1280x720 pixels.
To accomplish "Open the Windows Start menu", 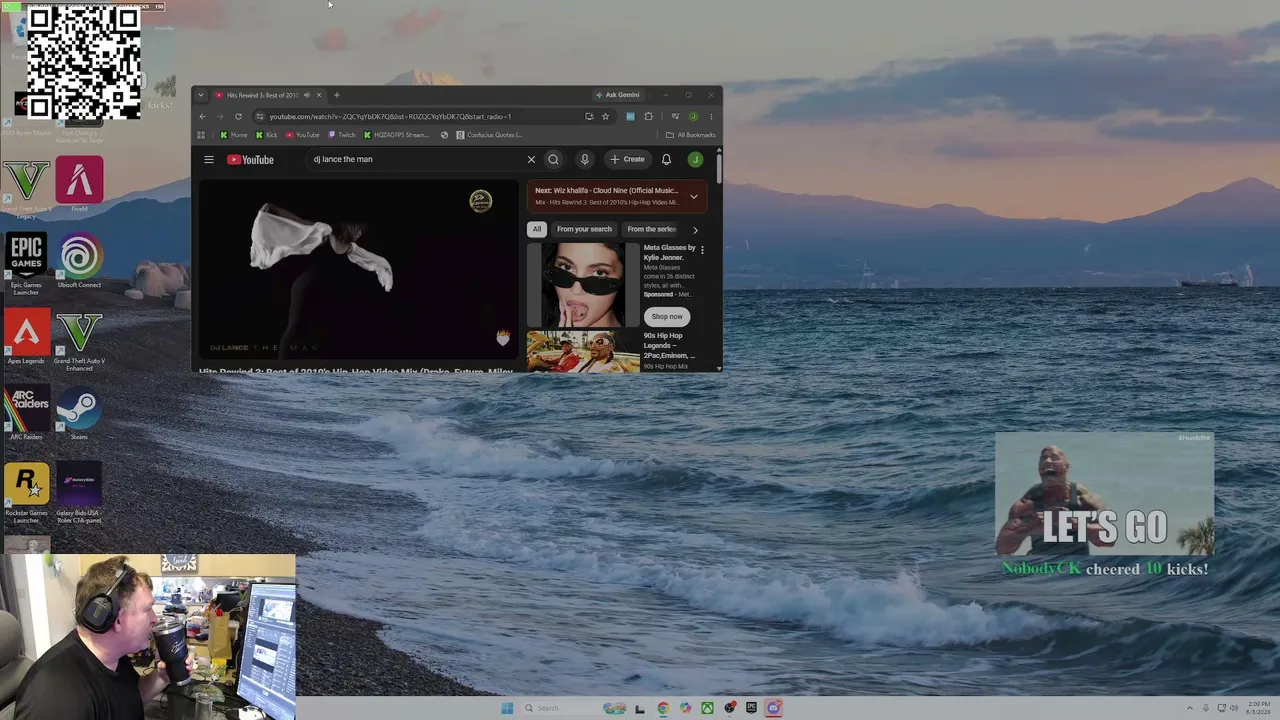I will point(507,708).
